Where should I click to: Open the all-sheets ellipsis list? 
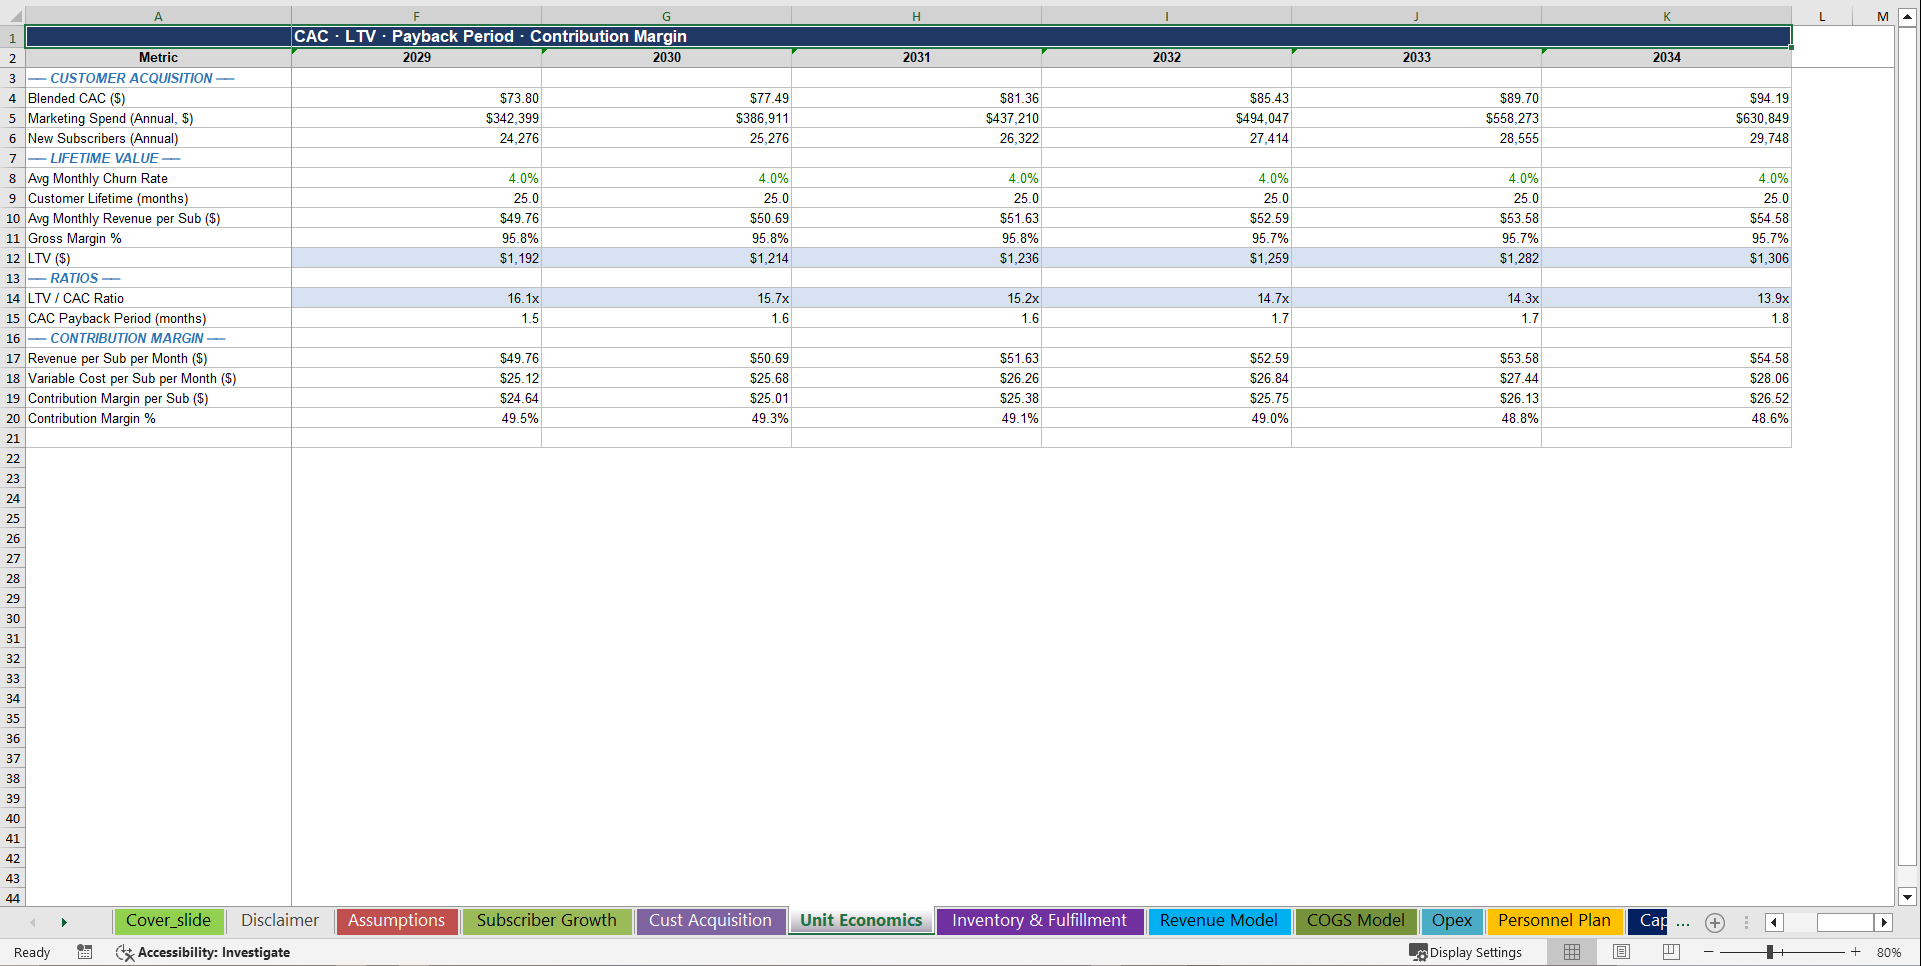click(x=1682, y=922)
